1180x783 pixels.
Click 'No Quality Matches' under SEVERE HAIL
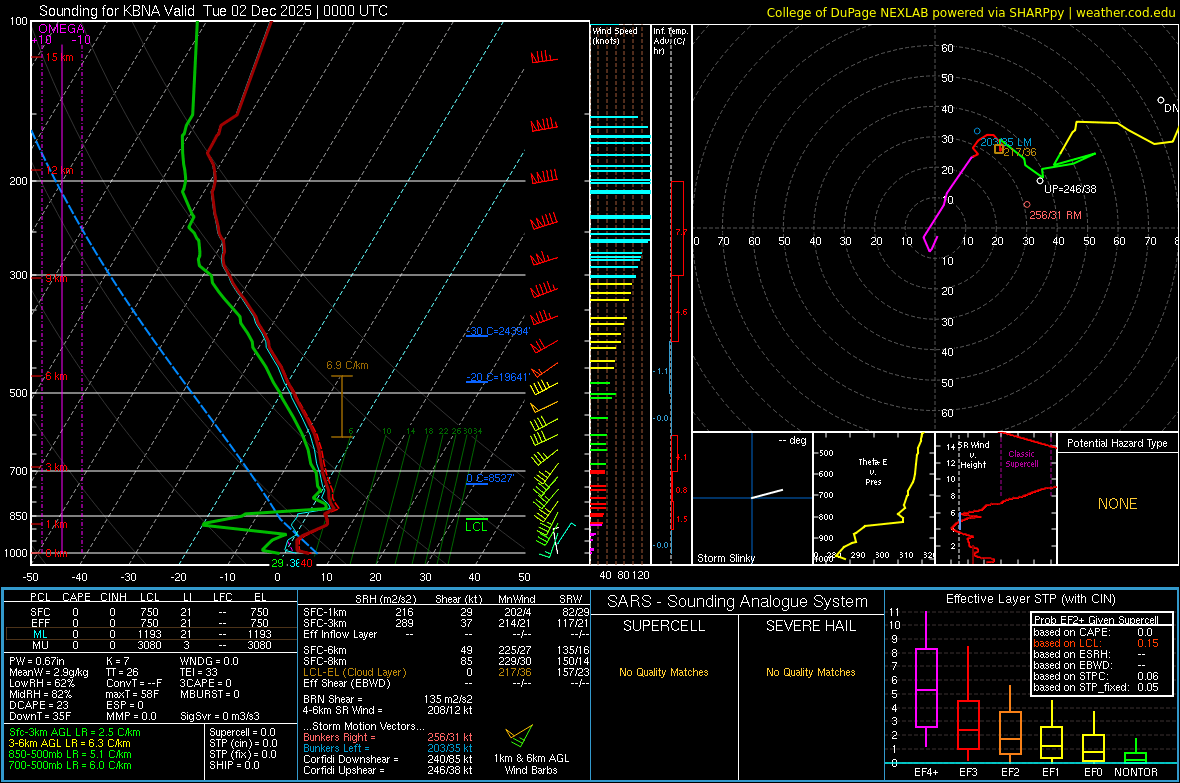[810, 672]
